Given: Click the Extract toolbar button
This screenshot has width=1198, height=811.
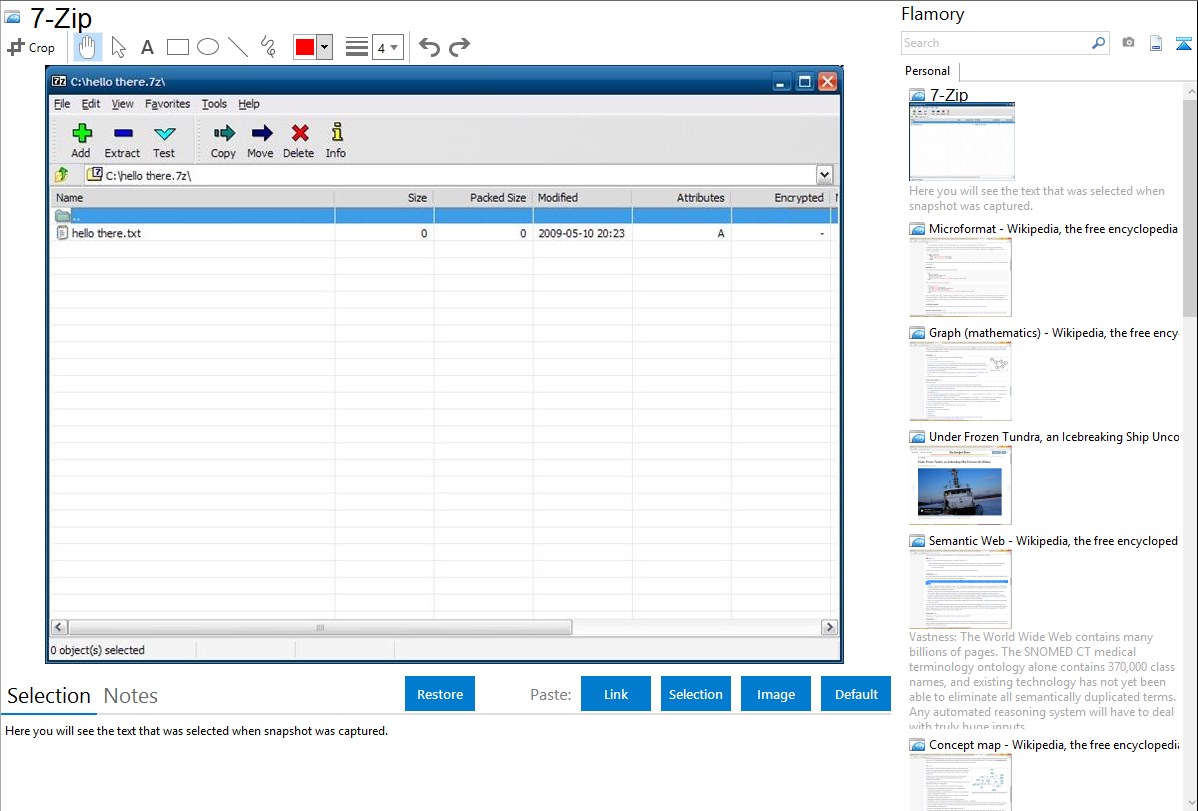Looking at the screenshot, I should (122, 141).
